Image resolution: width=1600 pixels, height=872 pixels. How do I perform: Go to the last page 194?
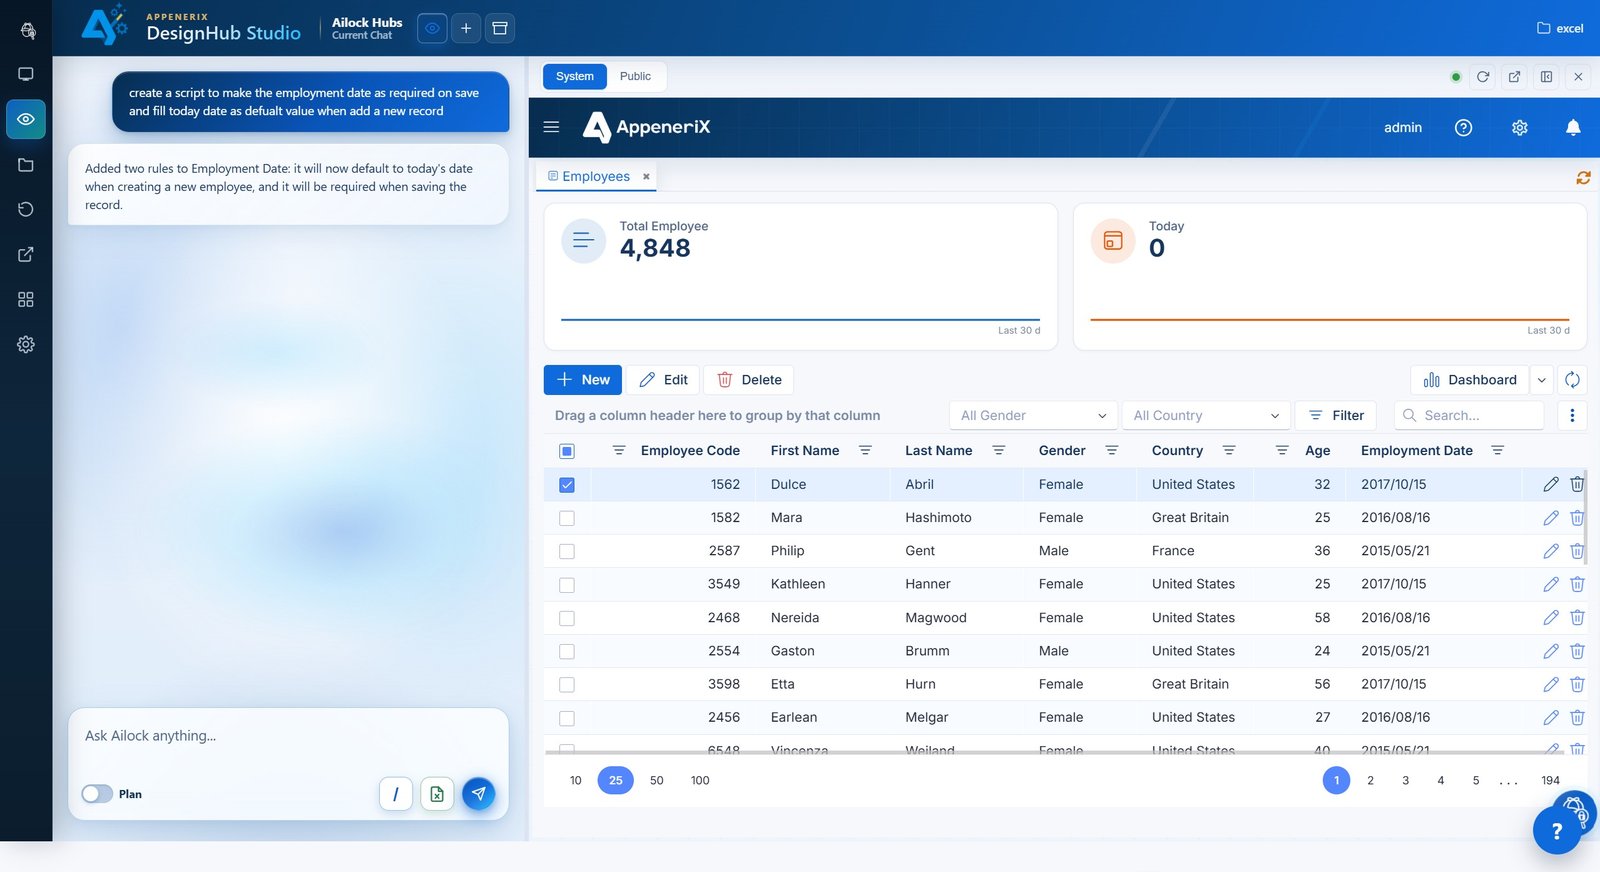[1550, 781]
